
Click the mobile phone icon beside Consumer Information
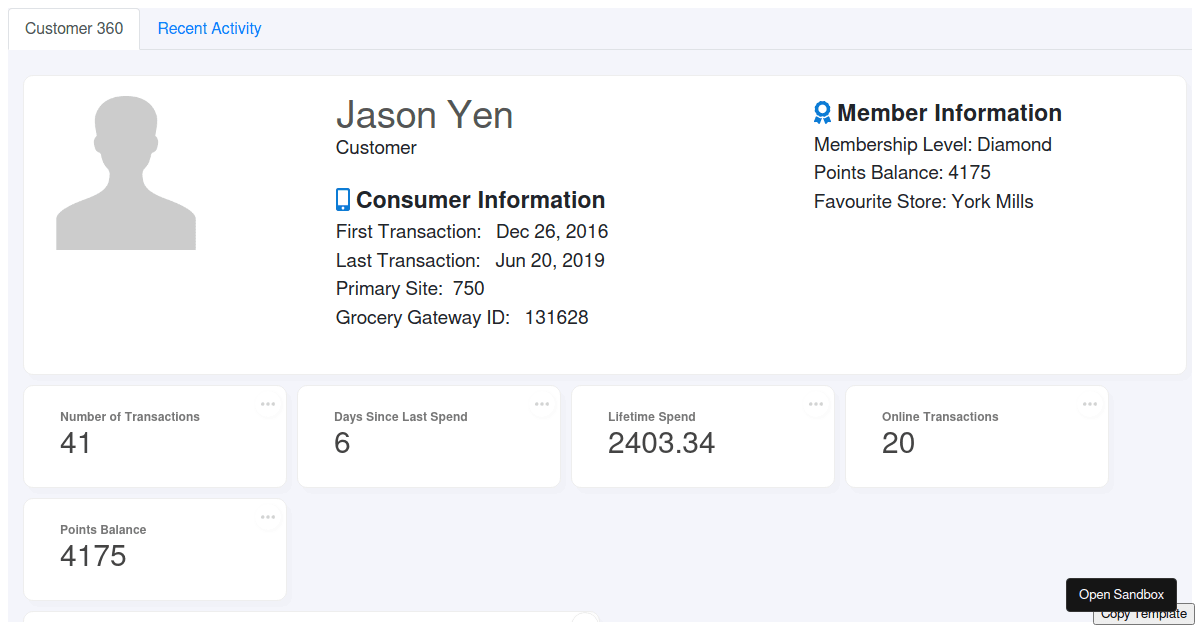click(343, 200)
